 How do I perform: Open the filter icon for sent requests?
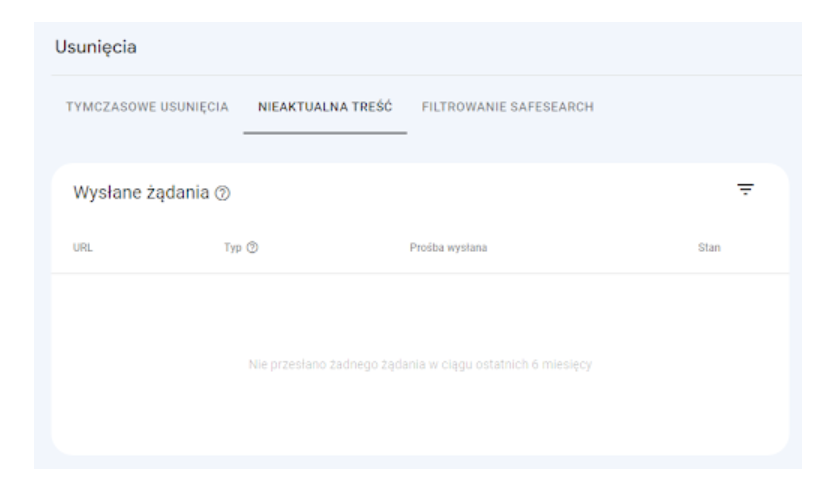point(745,189)
